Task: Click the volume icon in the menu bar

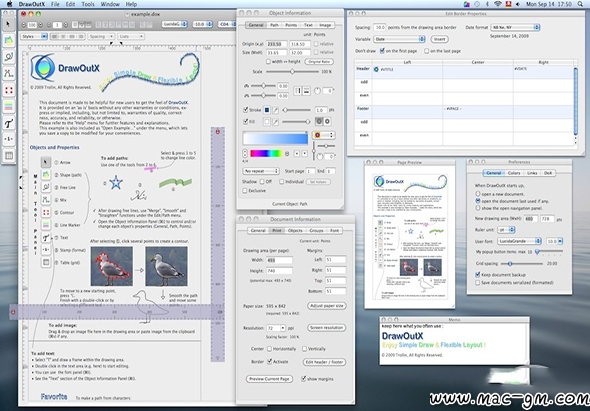Action: tap(518, 4)
